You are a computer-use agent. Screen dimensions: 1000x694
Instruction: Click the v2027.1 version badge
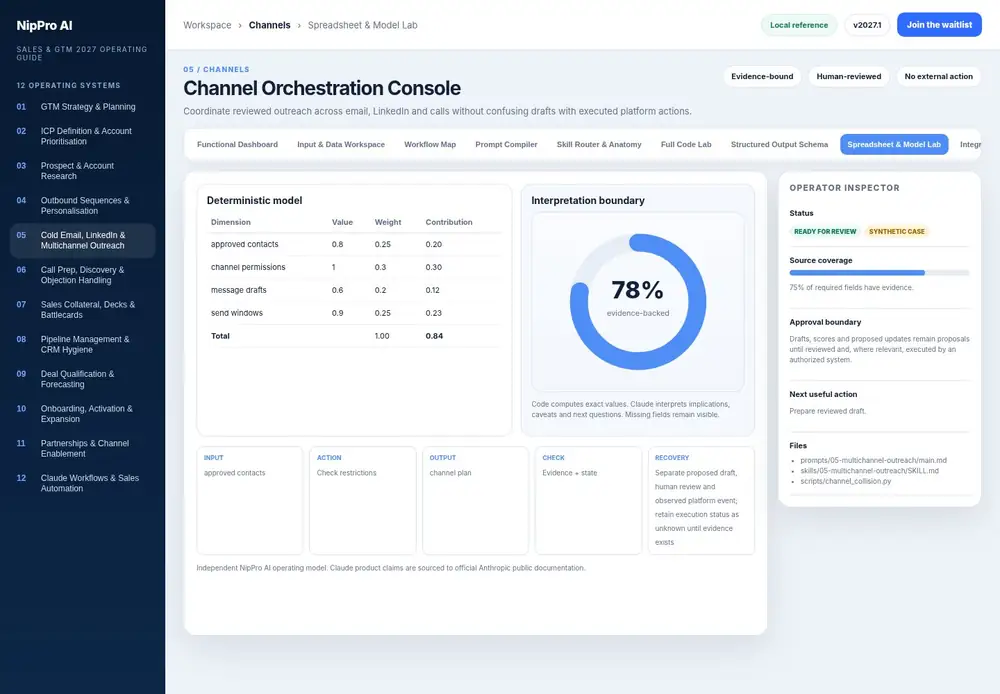[x=867, y=25]
